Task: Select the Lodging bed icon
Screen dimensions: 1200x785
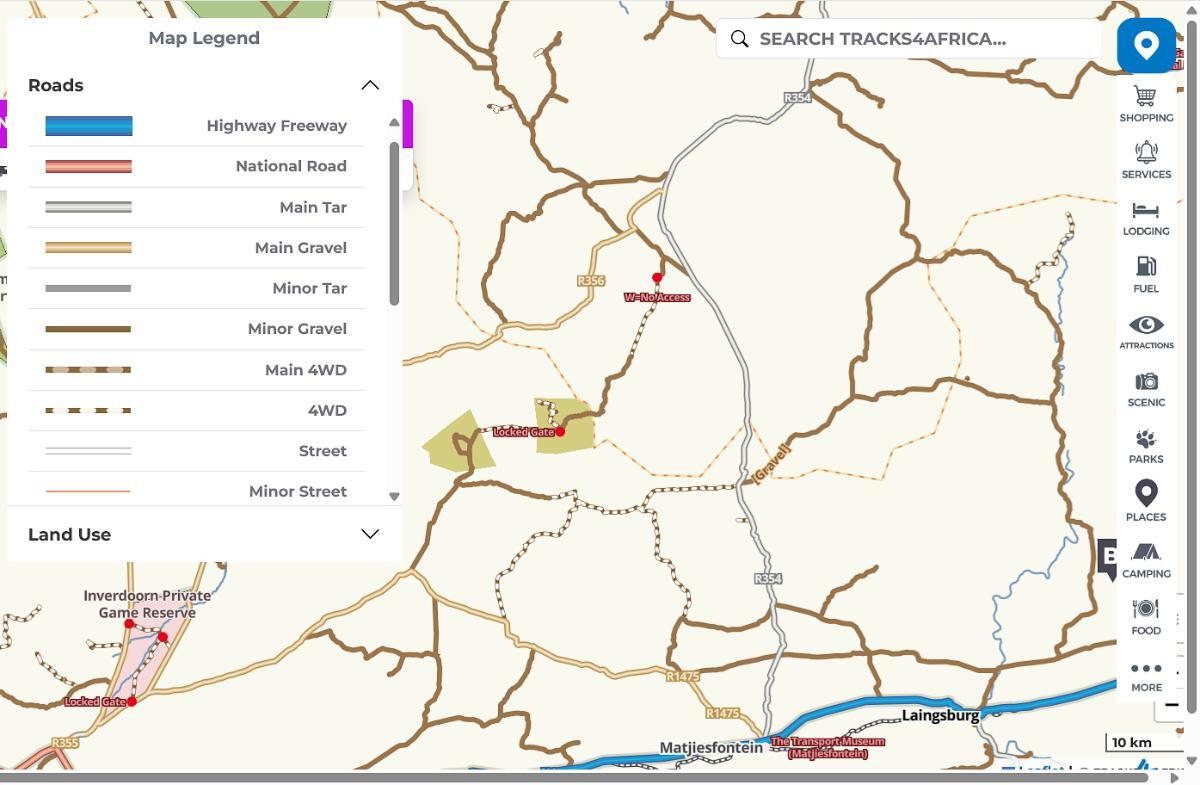Action: (1146, 217)
